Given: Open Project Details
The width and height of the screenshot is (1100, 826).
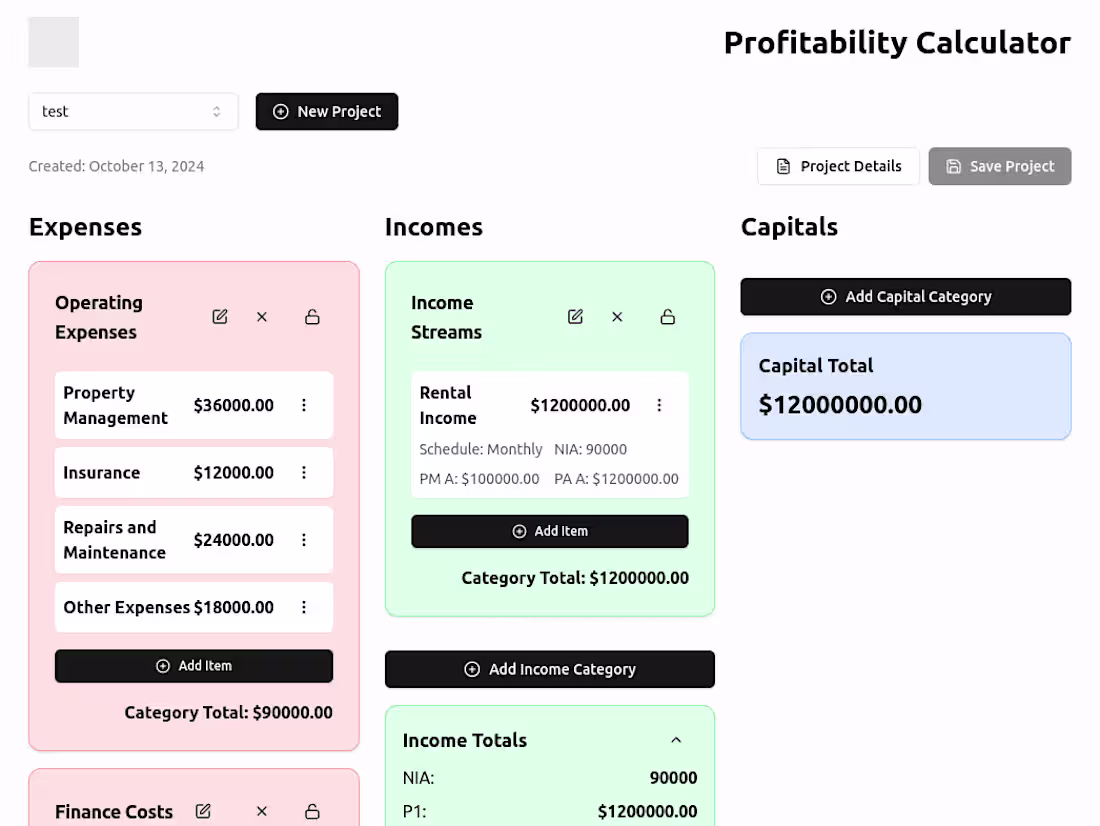Looking at the screenshot, I should [838, 166].
